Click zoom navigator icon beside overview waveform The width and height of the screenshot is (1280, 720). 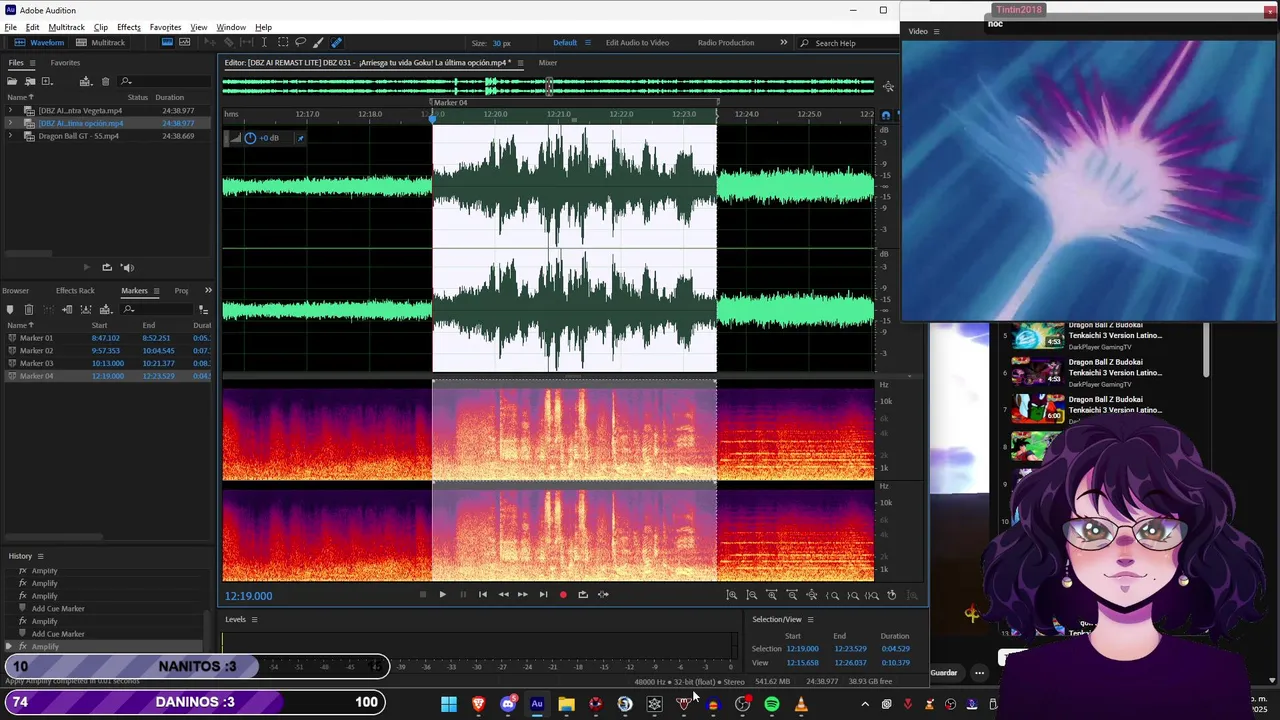pyautogui.click(x=888, y=87)
